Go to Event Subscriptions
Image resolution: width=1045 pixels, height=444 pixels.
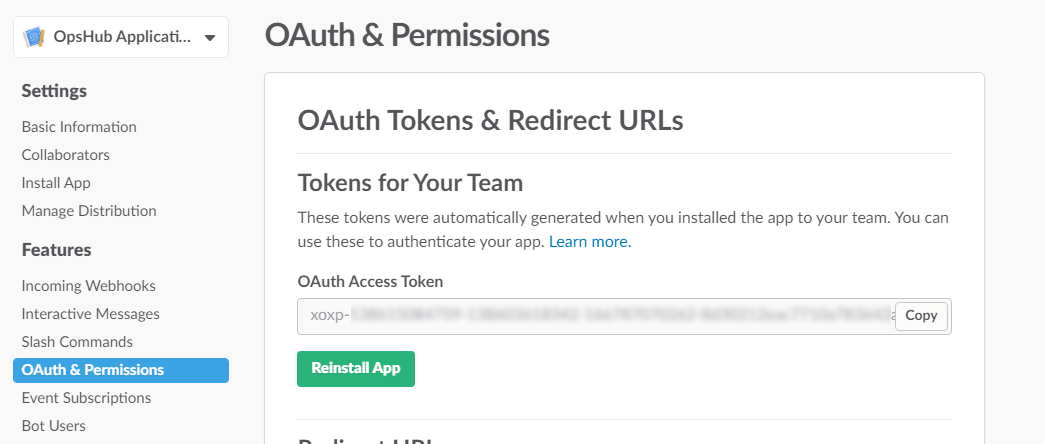pyautogui.click(x=86, y=398)
